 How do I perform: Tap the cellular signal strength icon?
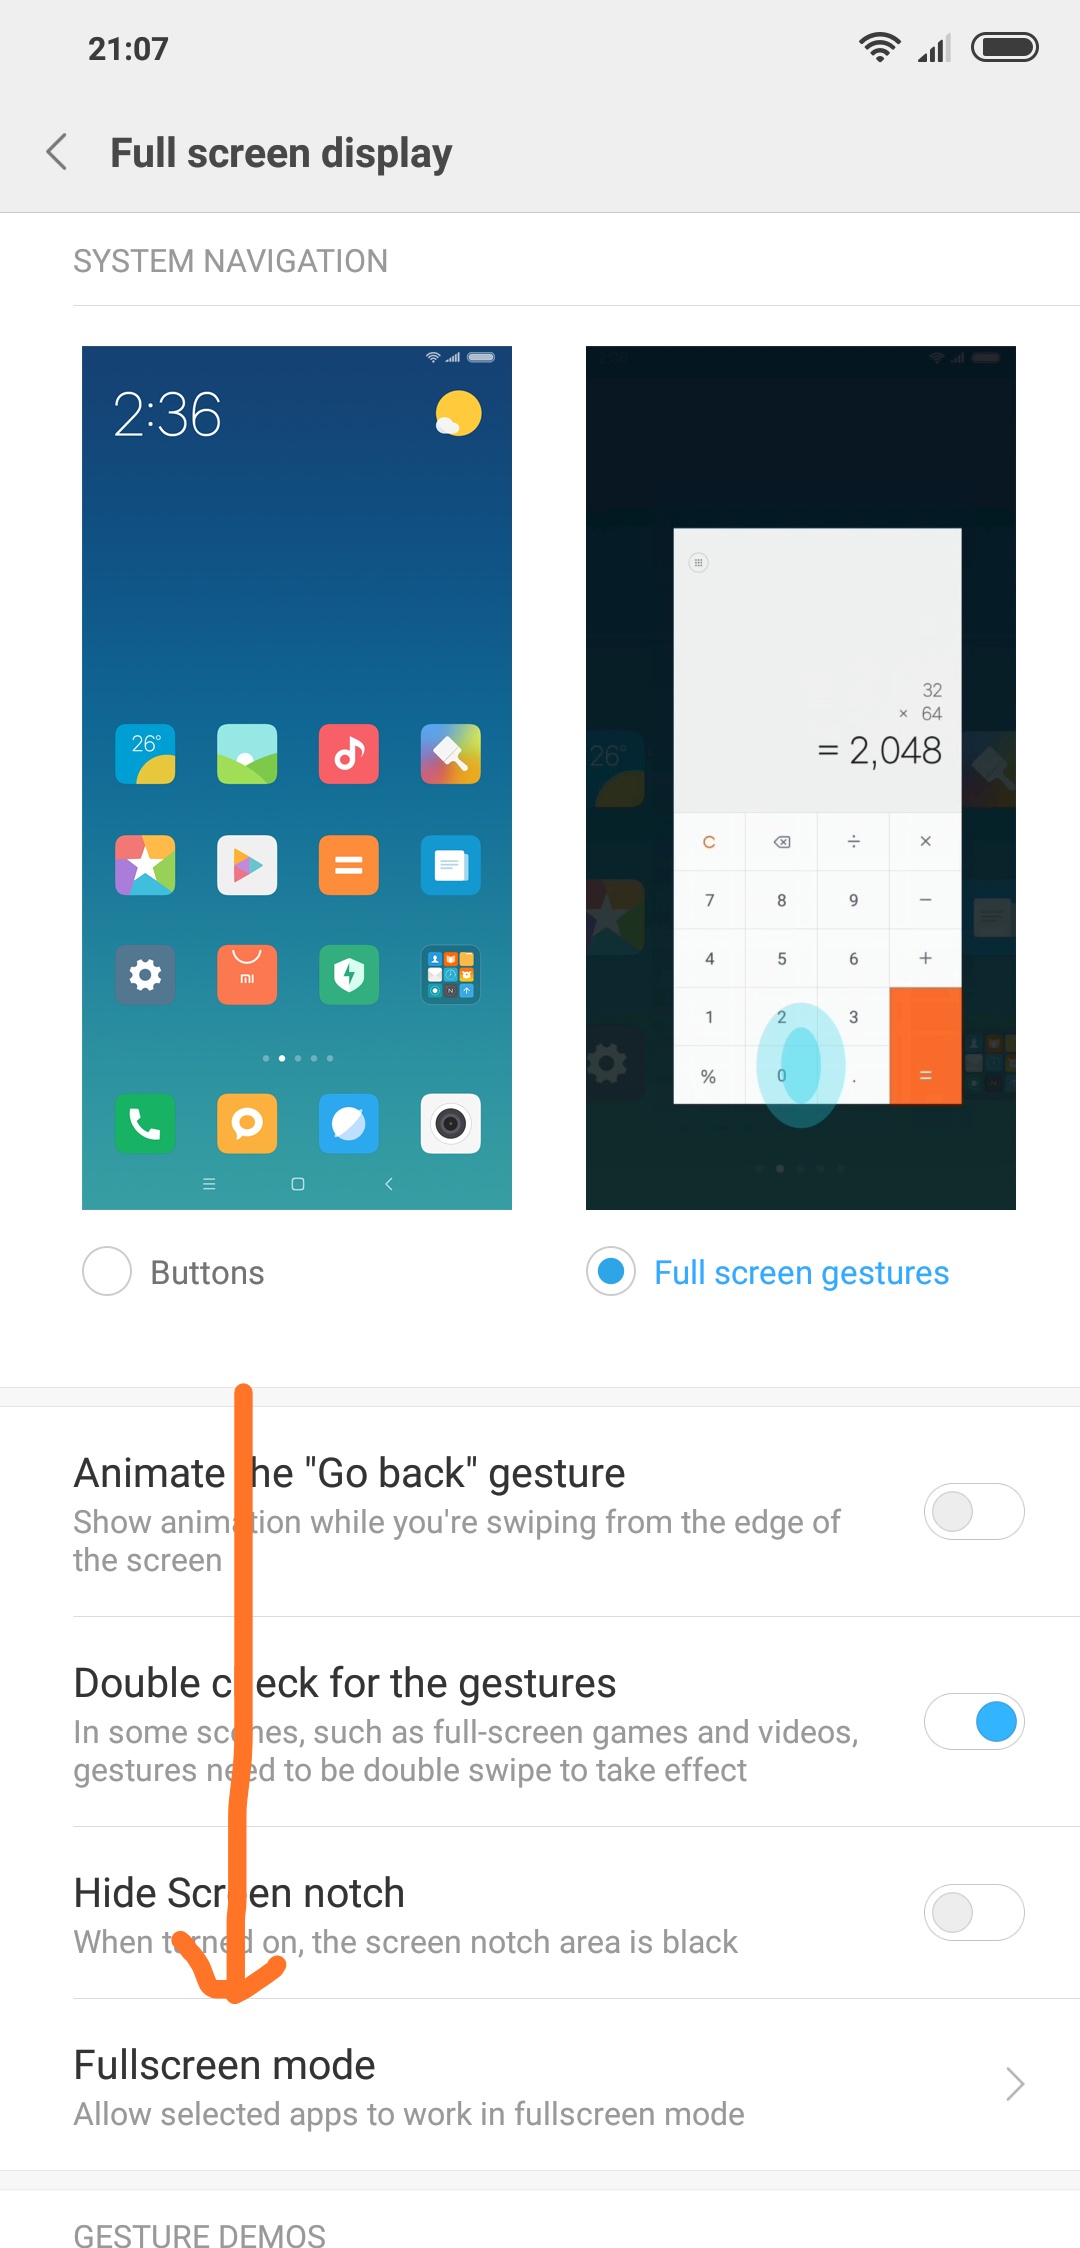coord(934,47)
